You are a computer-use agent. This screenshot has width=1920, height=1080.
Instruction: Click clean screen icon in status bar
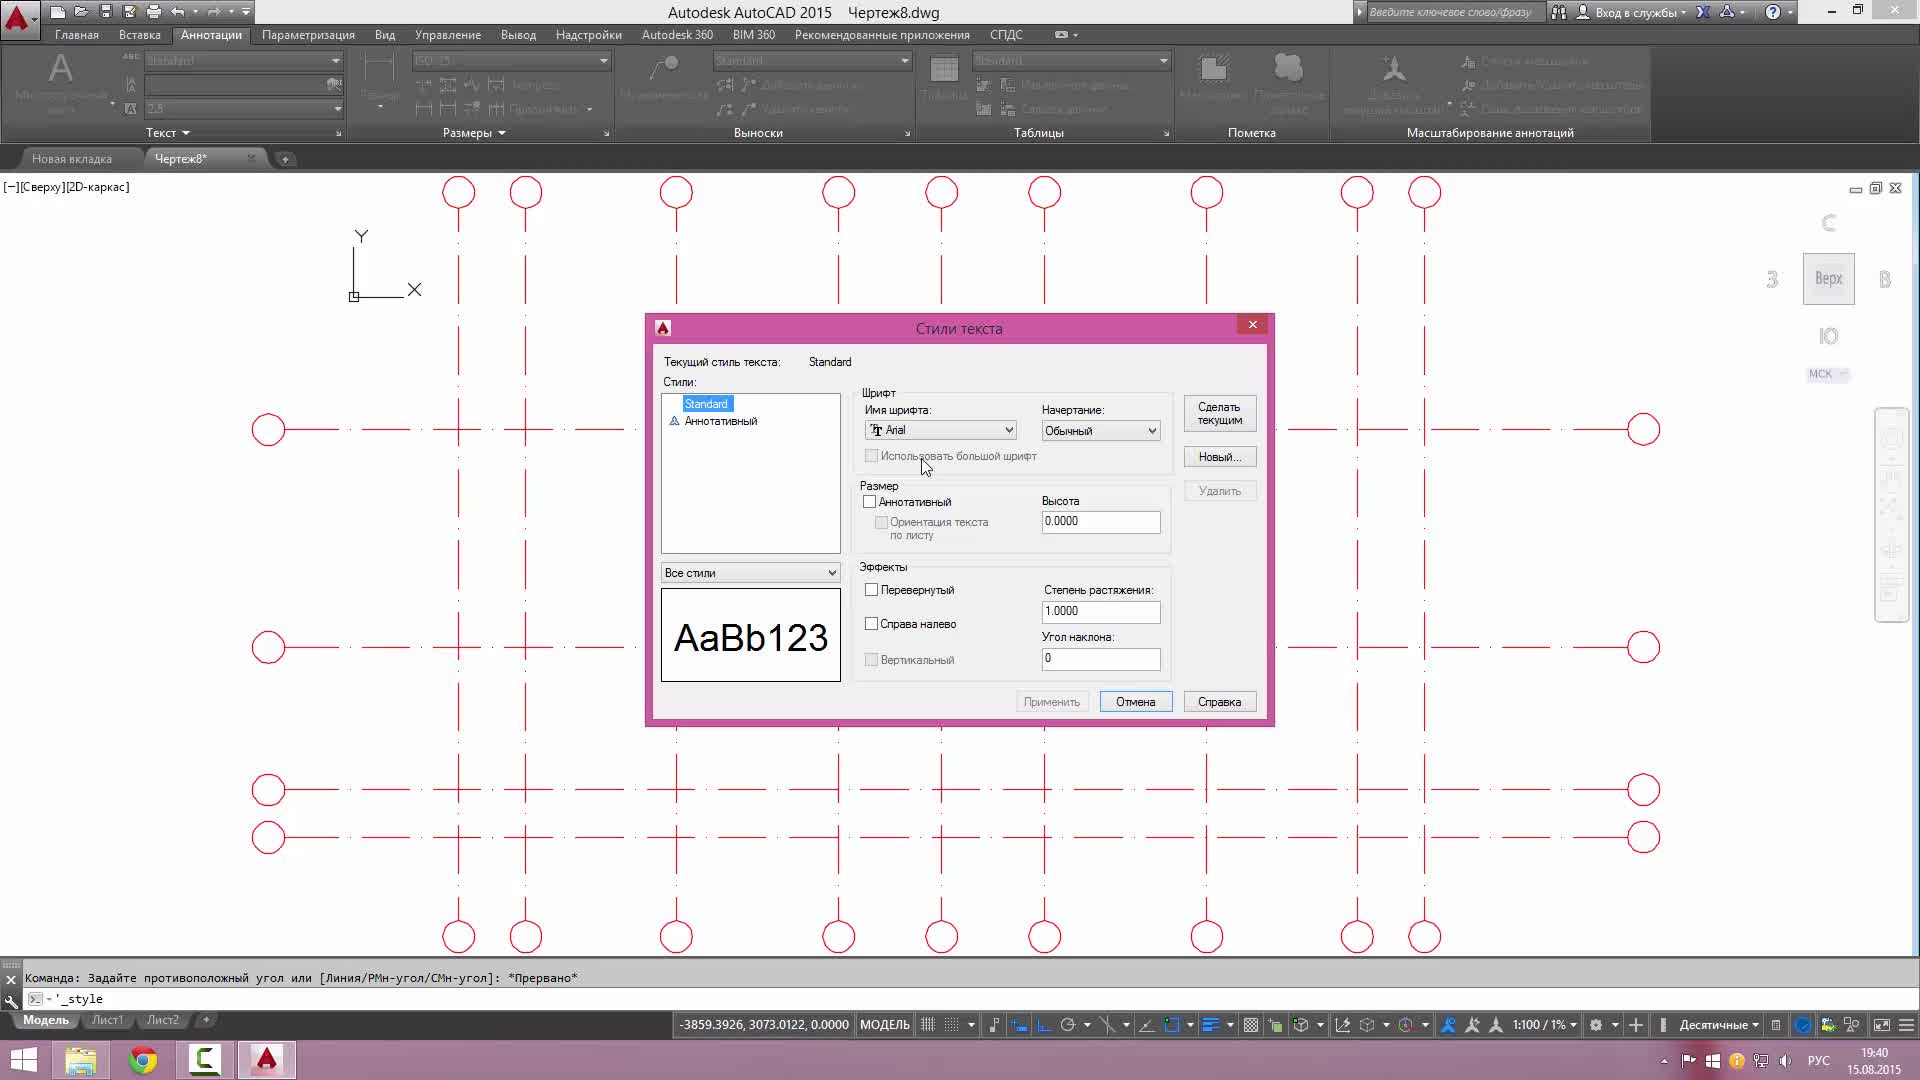tap(1881, 1025)
